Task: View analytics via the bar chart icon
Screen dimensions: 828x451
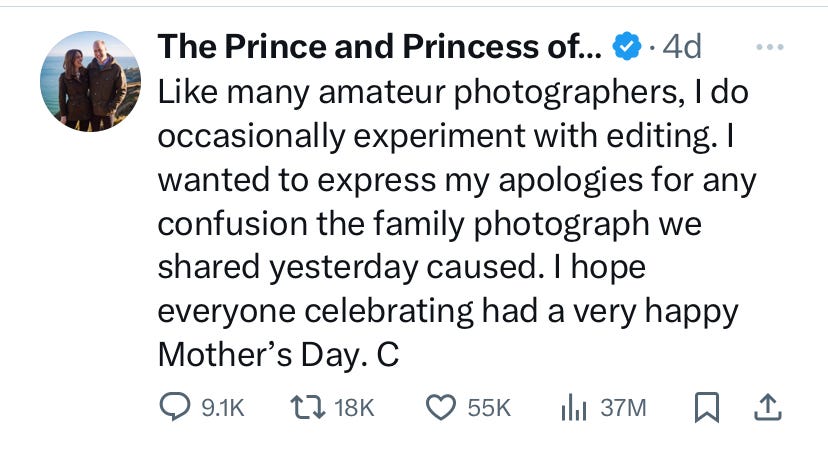Action: coord(574,408)
